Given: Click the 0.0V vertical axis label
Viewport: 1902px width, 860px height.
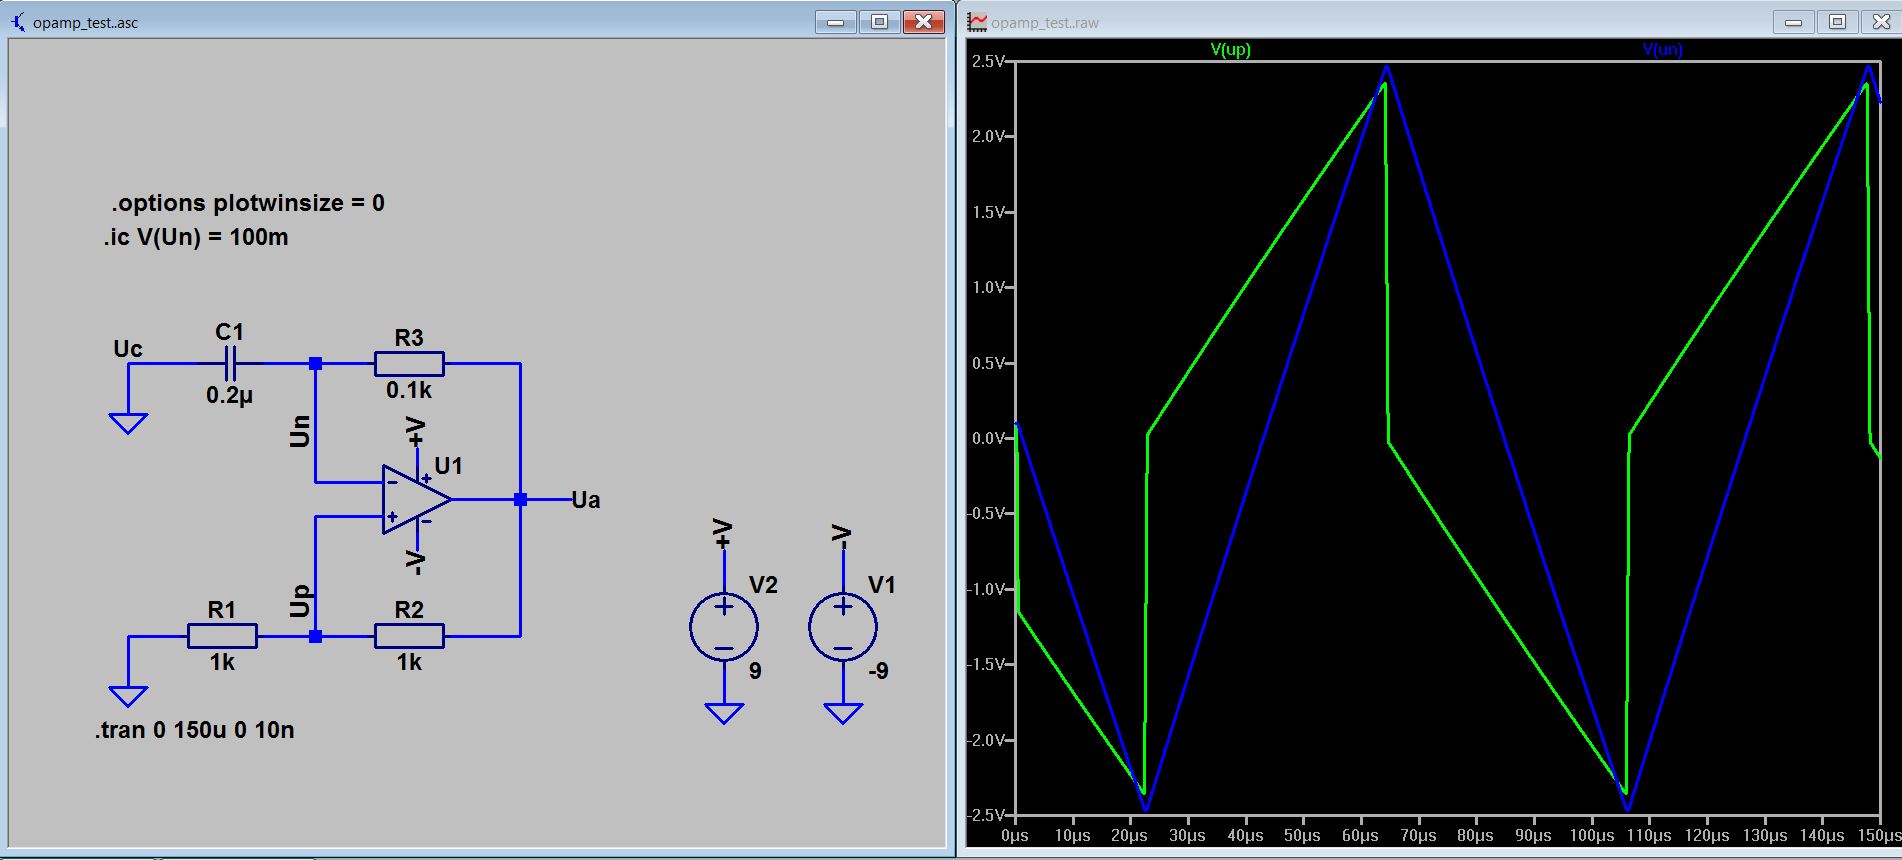Looking at the screenshot, I should tap(988, 438).
